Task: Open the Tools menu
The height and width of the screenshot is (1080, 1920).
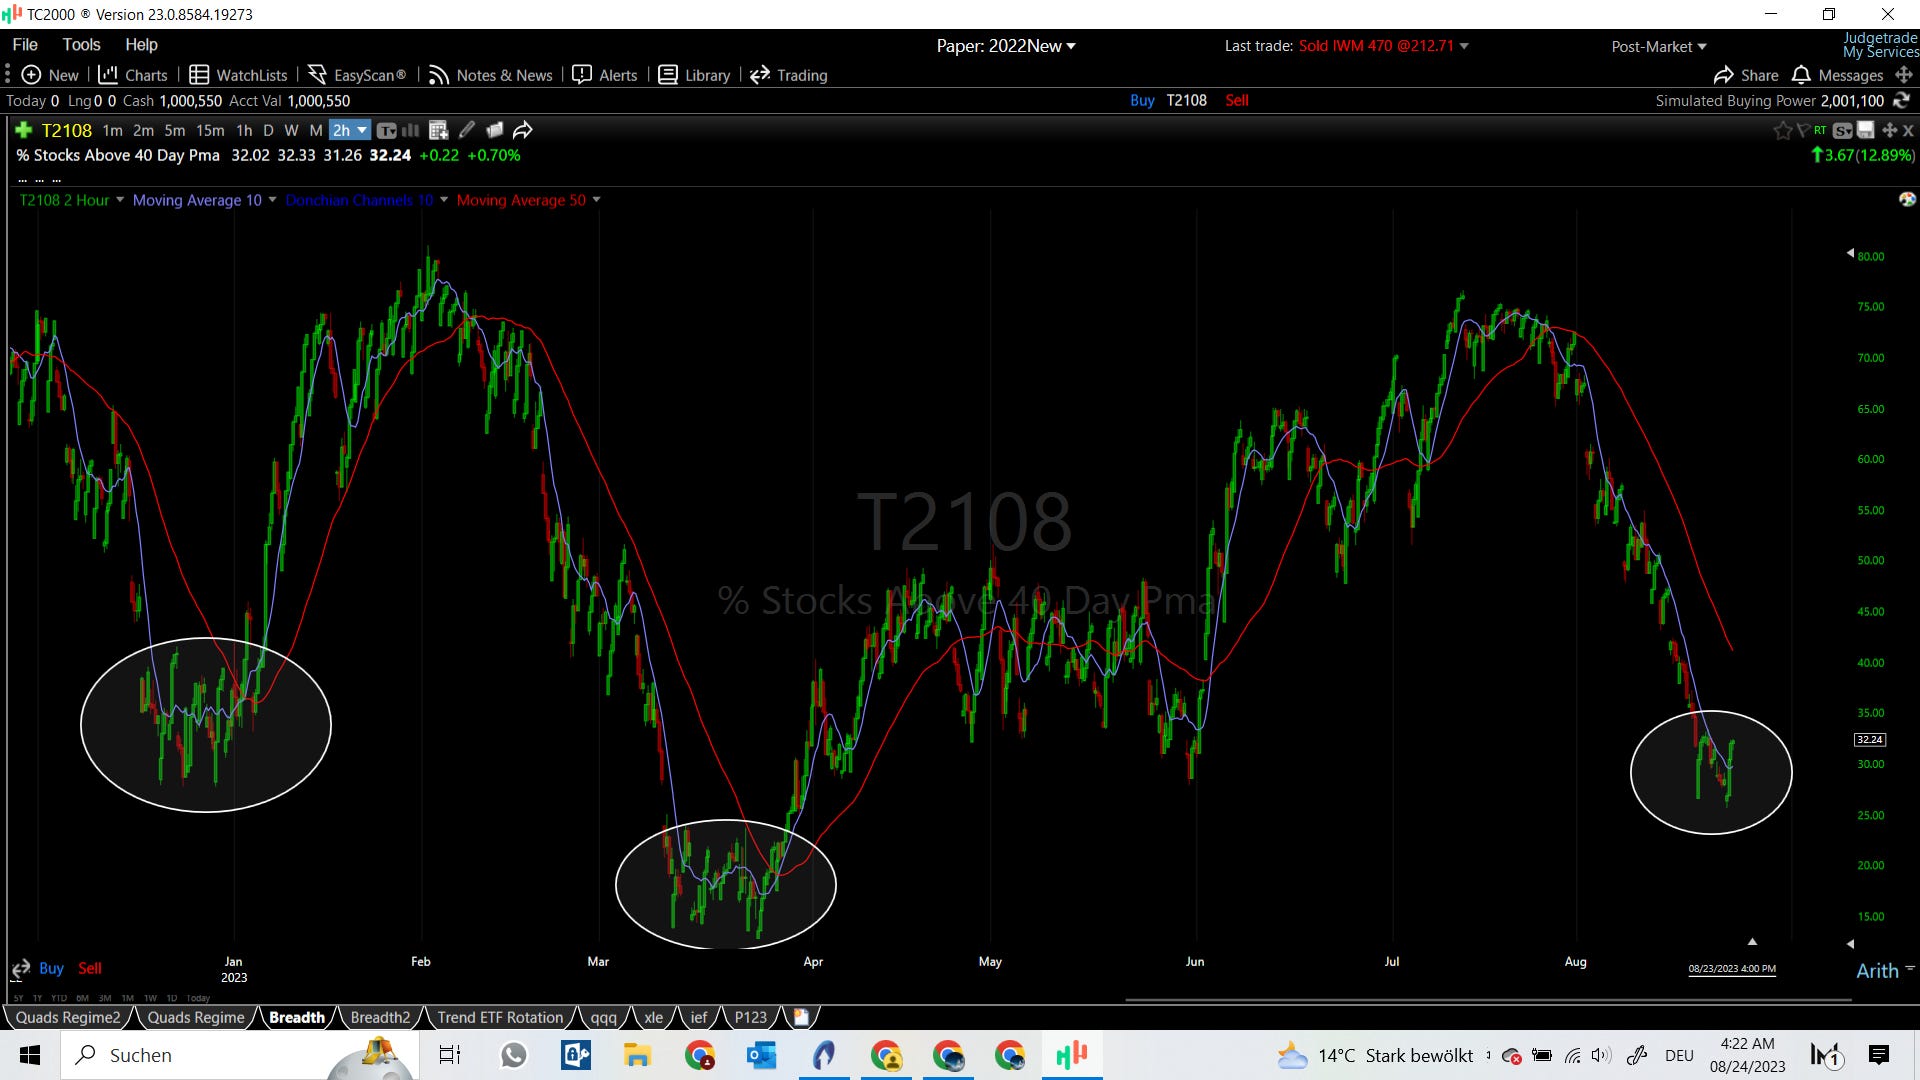Action: [81, 44]
